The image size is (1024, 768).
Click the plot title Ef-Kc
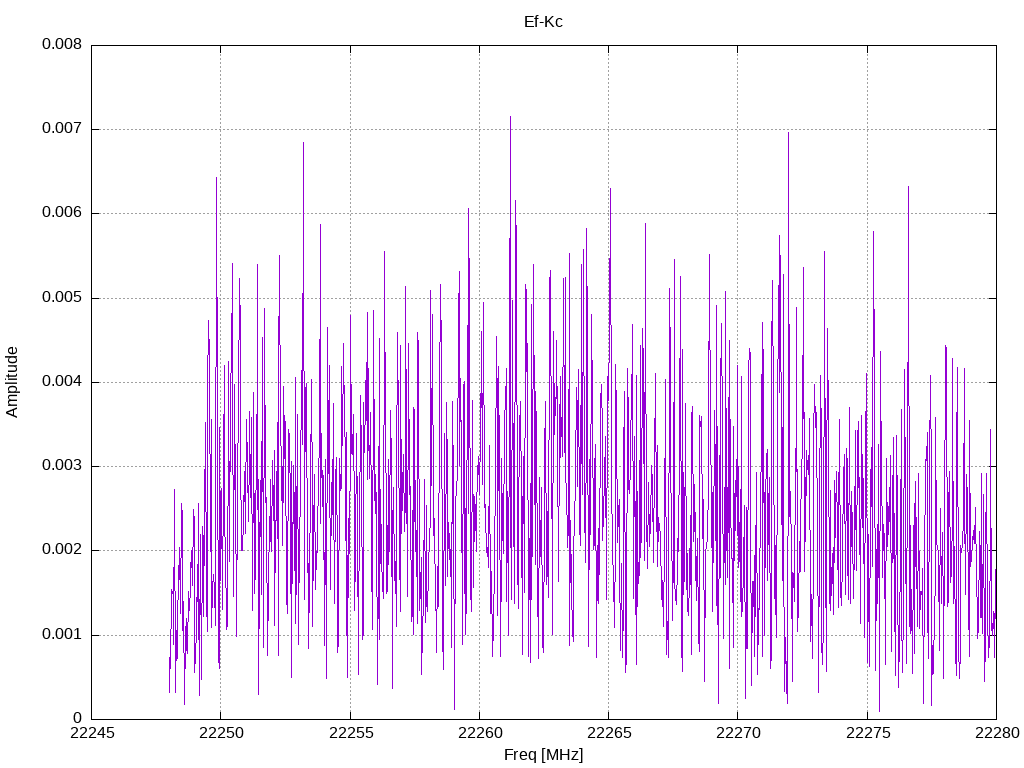point(543,22)
